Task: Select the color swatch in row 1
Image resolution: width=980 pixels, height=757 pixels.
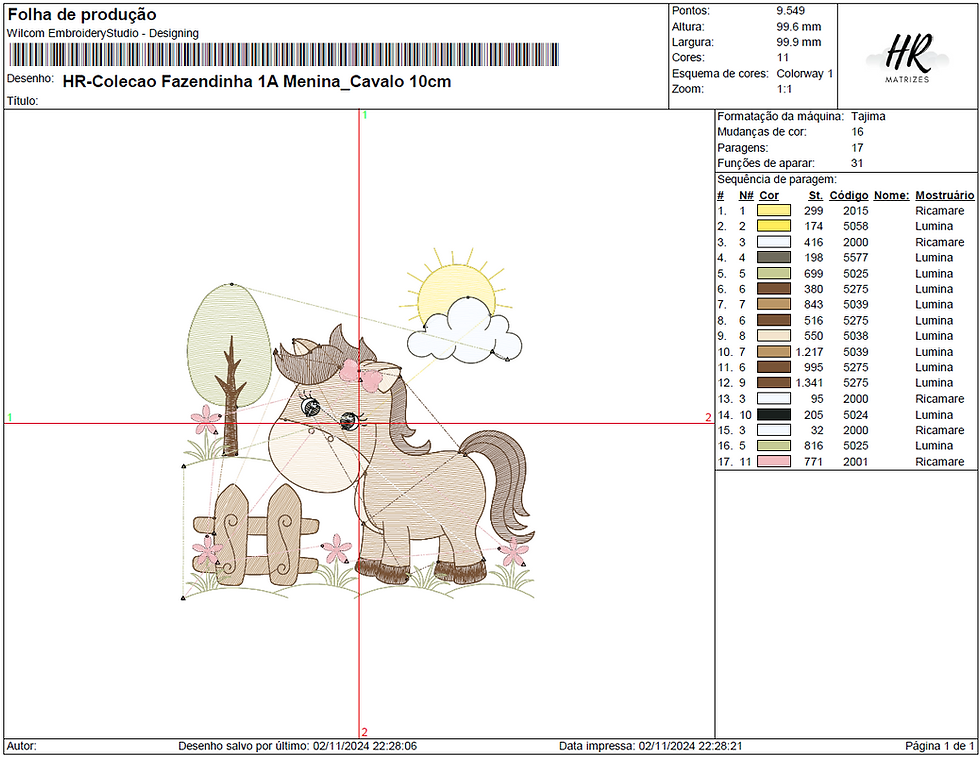Action: (774, 211)
